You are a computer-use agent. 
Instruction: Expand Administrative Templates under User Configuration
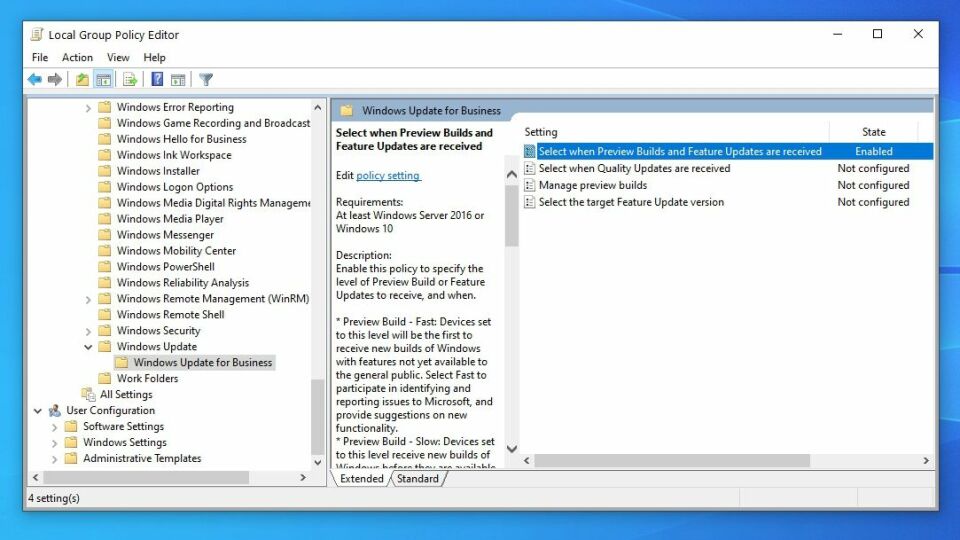[54, 459]
